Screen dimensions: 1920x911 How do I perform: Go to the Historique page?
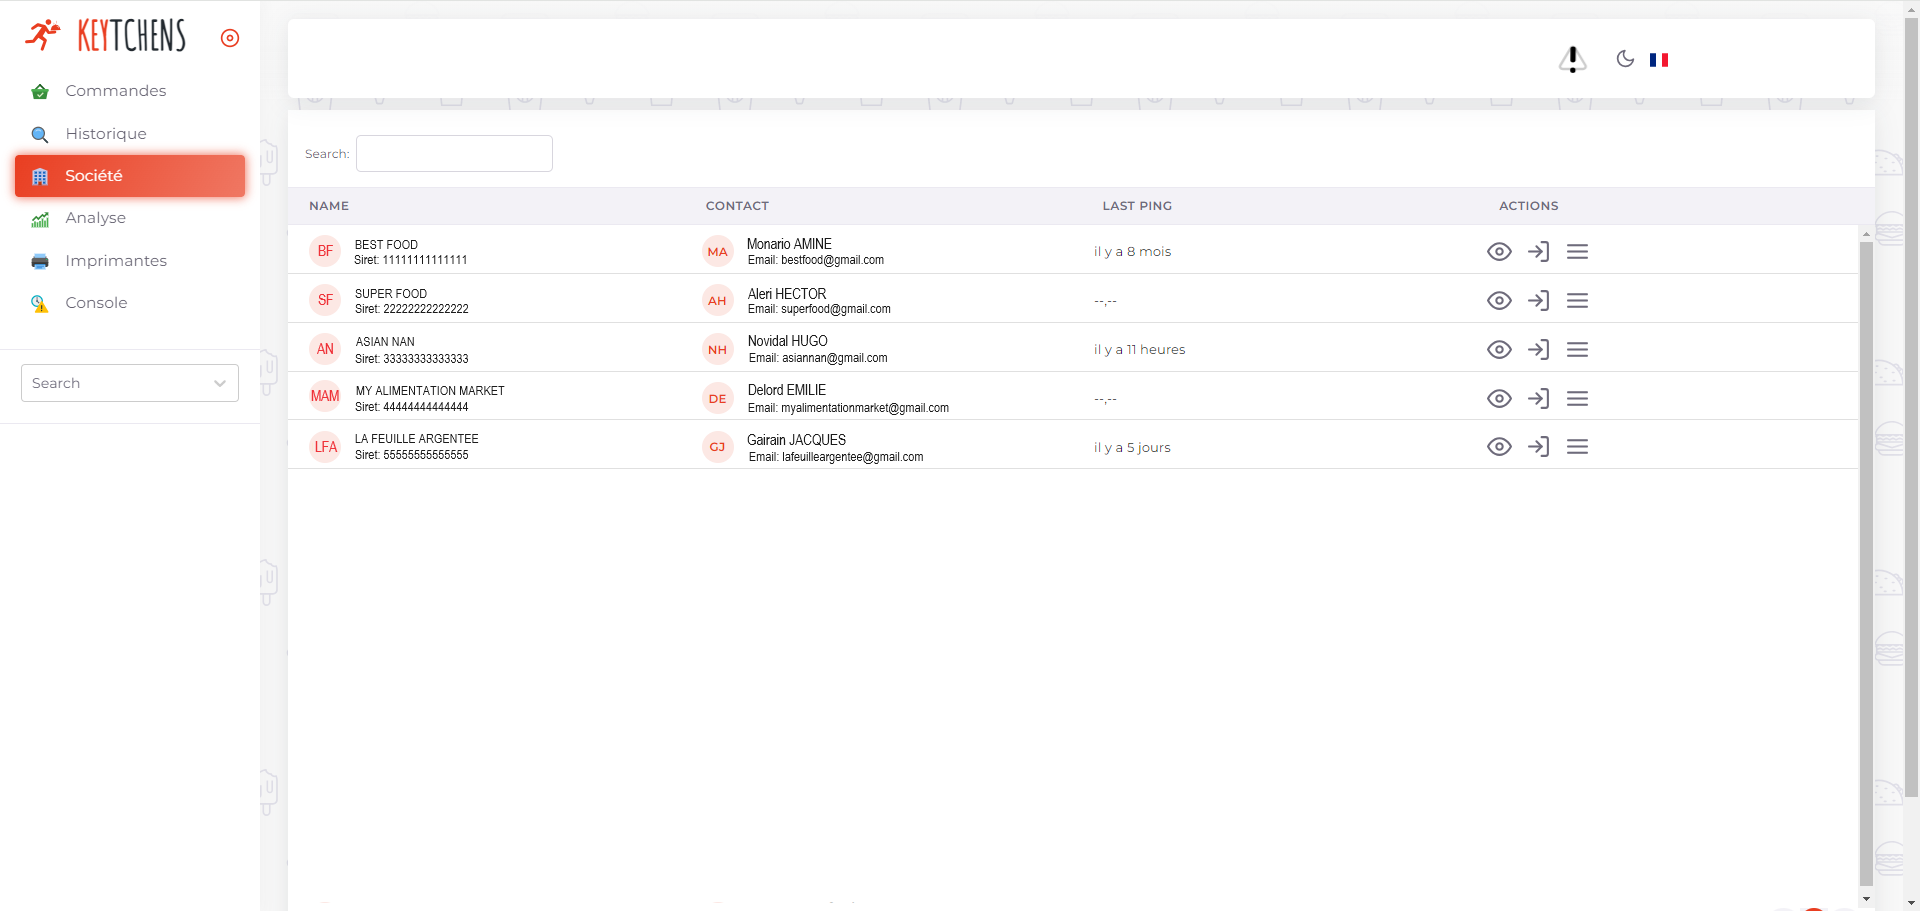(105, 134)
